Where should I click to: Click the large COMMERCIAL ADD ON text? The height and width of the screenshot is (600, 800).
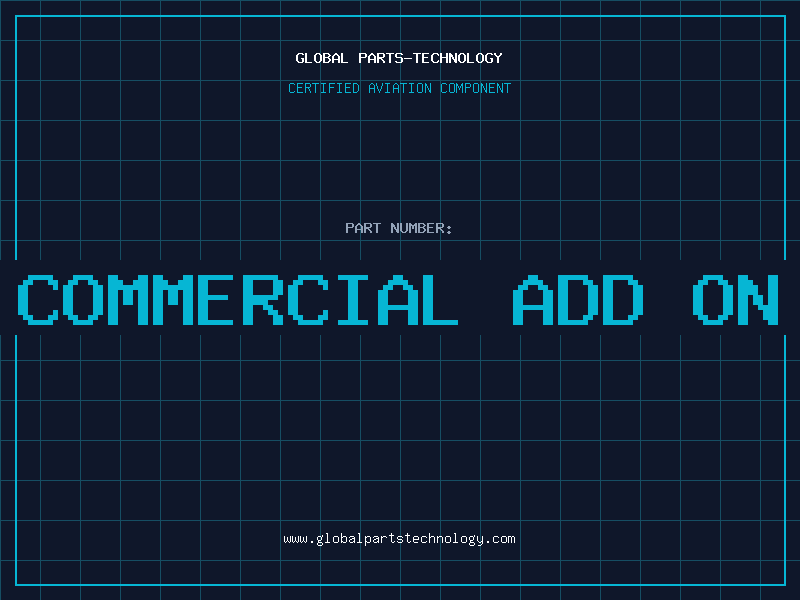coord(398,299)
